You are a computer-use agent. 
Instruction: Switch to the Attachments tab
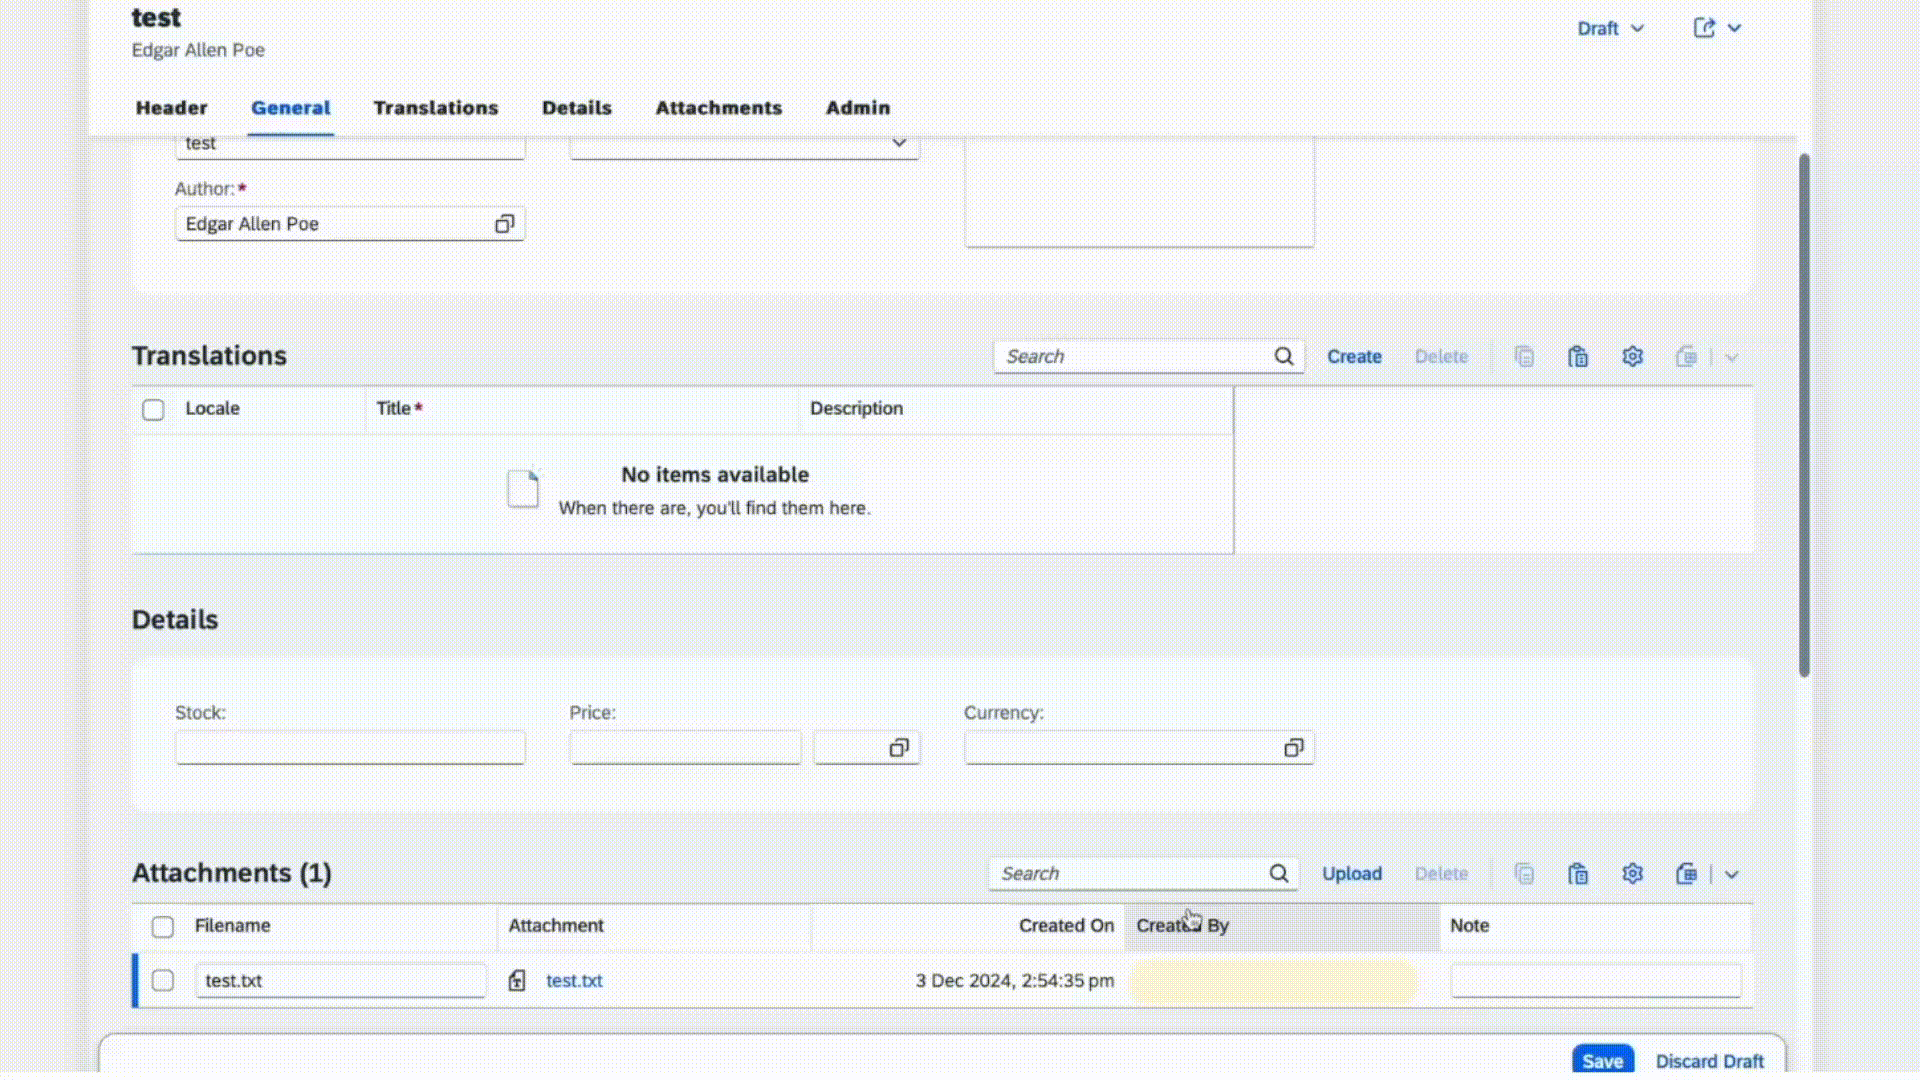point(719,108)
